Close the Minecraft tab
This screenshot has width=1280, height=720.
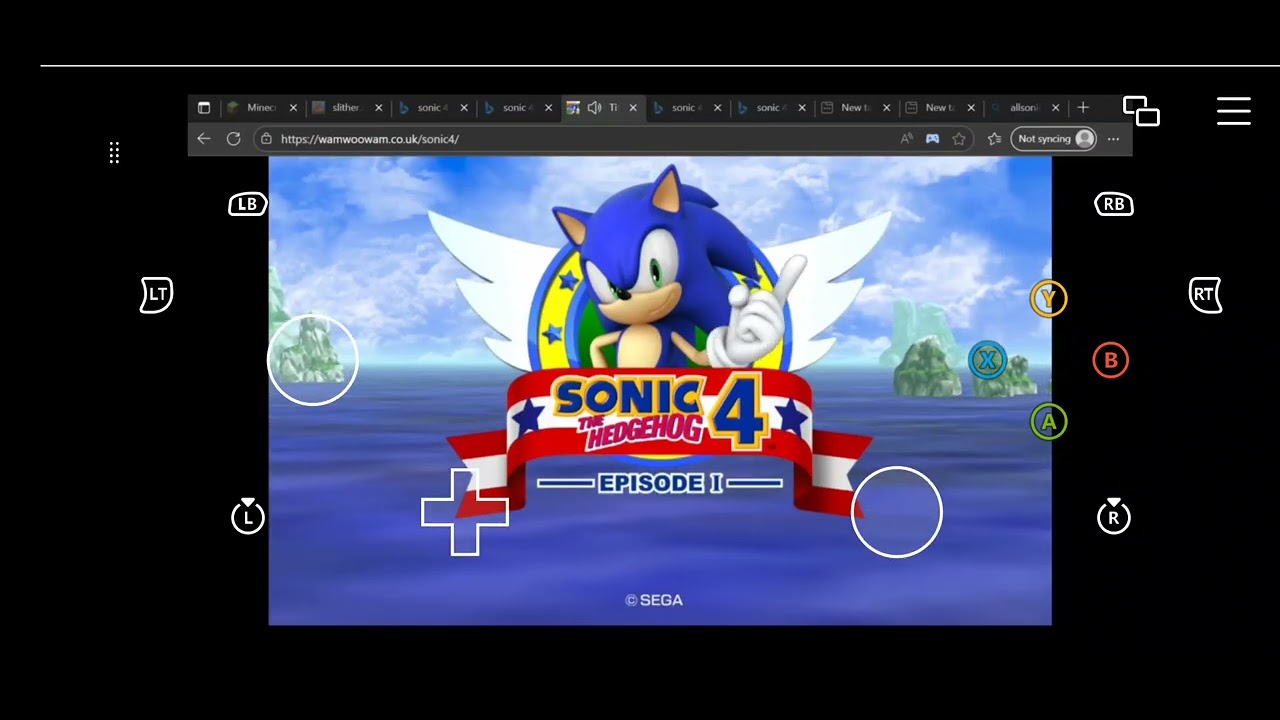pyautogui.click(x=293, y=108)
